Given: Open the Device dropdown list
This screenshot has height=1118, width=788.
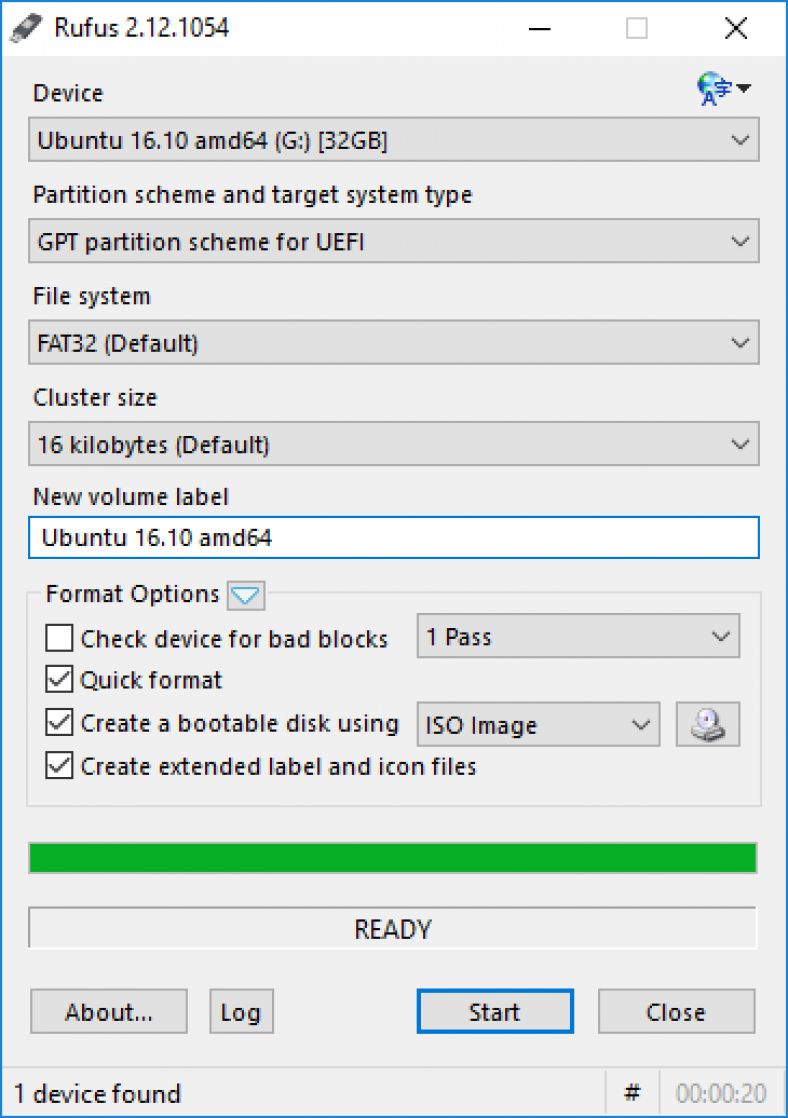Looking at the screenshot, I should coord(393,141).
